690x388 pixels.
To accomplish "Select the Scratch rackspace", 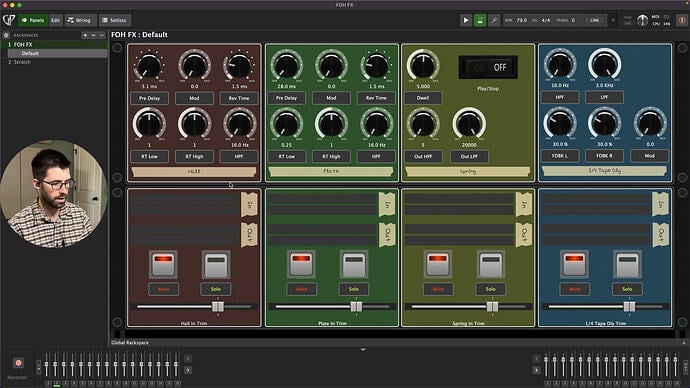I will (54, 62).
